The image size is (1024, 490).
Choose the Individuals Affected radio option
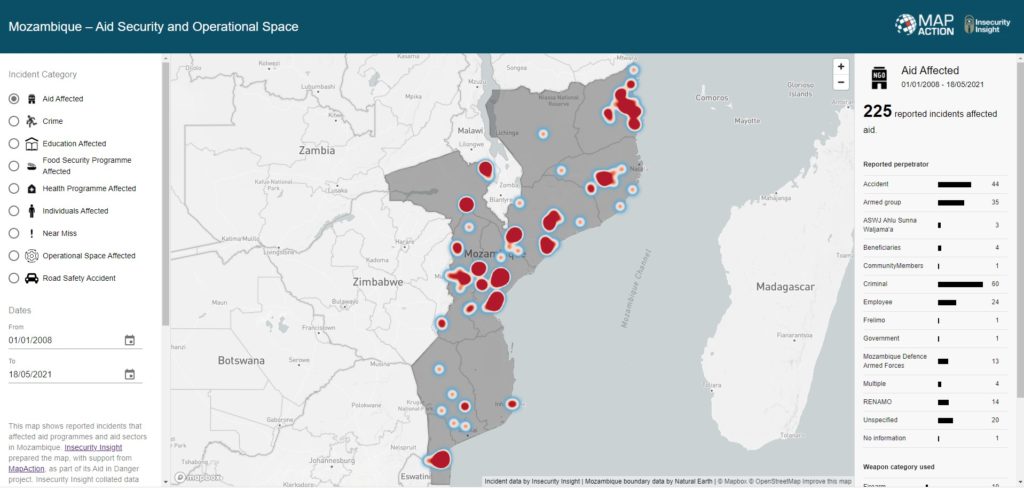coord(14,211)
